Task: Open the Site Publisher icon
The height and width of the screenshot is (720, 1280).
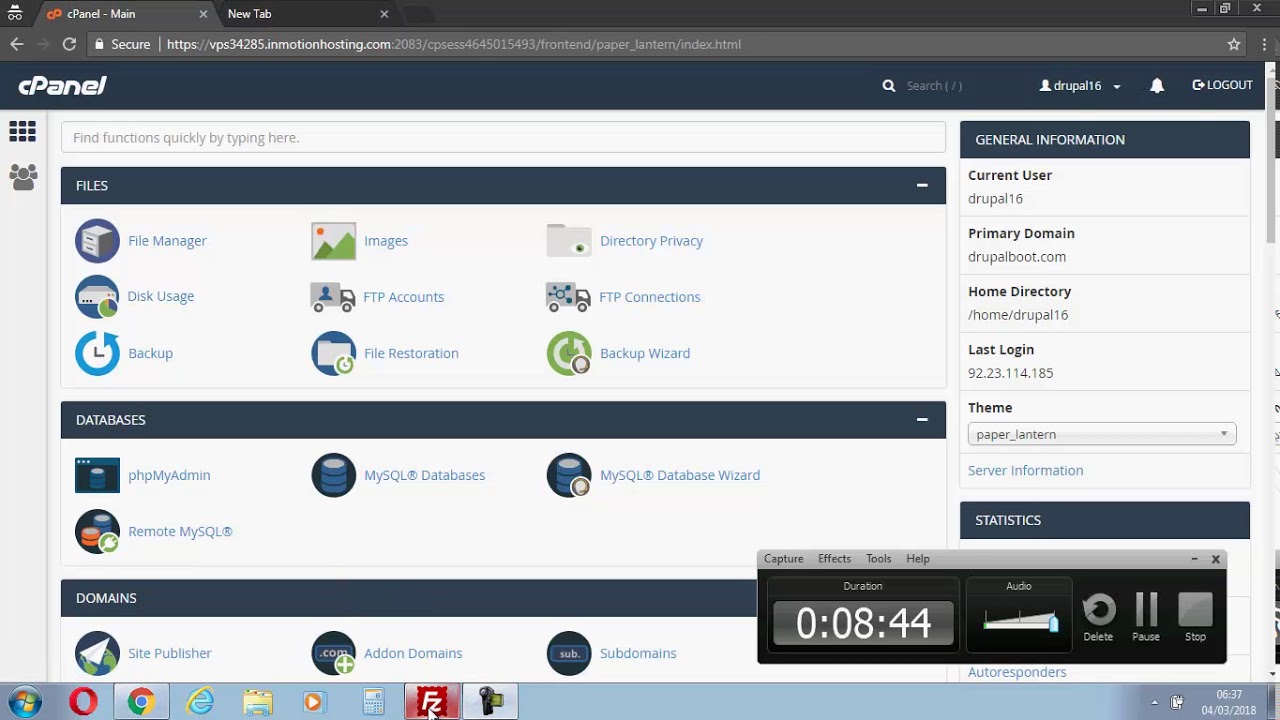Action: (x=97, y=653)
